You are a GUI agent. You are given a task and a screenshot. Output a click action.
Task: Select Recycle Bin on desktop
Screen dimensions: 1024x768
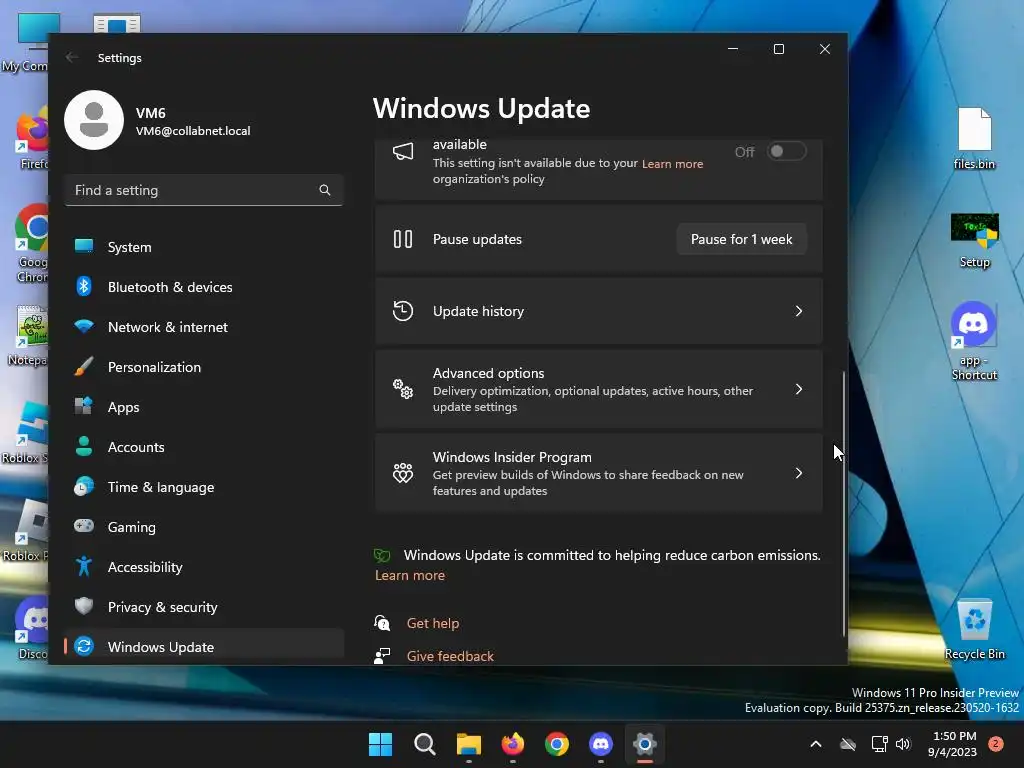974,629
